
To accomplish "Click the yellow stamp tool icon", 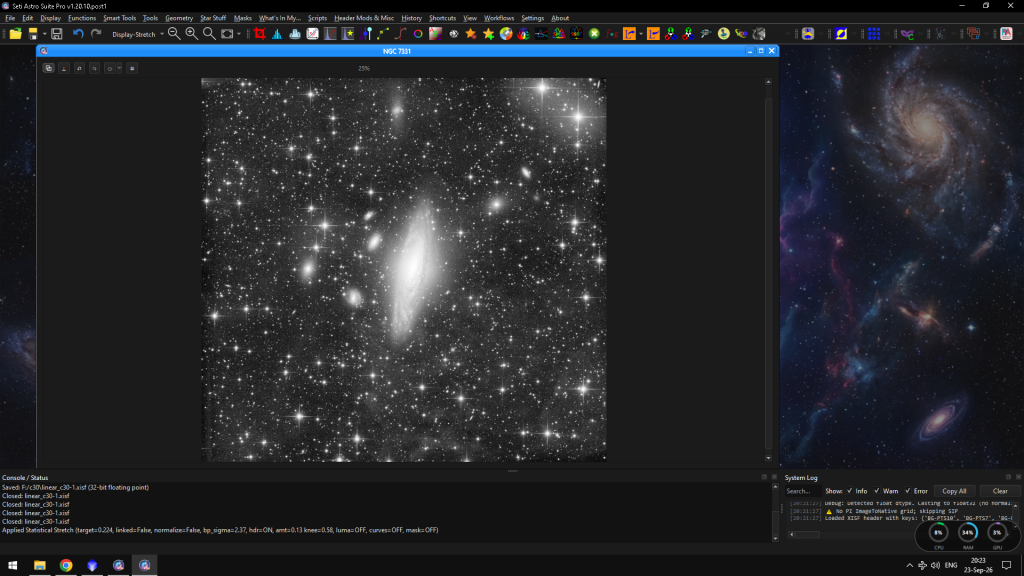I will pyautogui.click(x=724, y=34).
